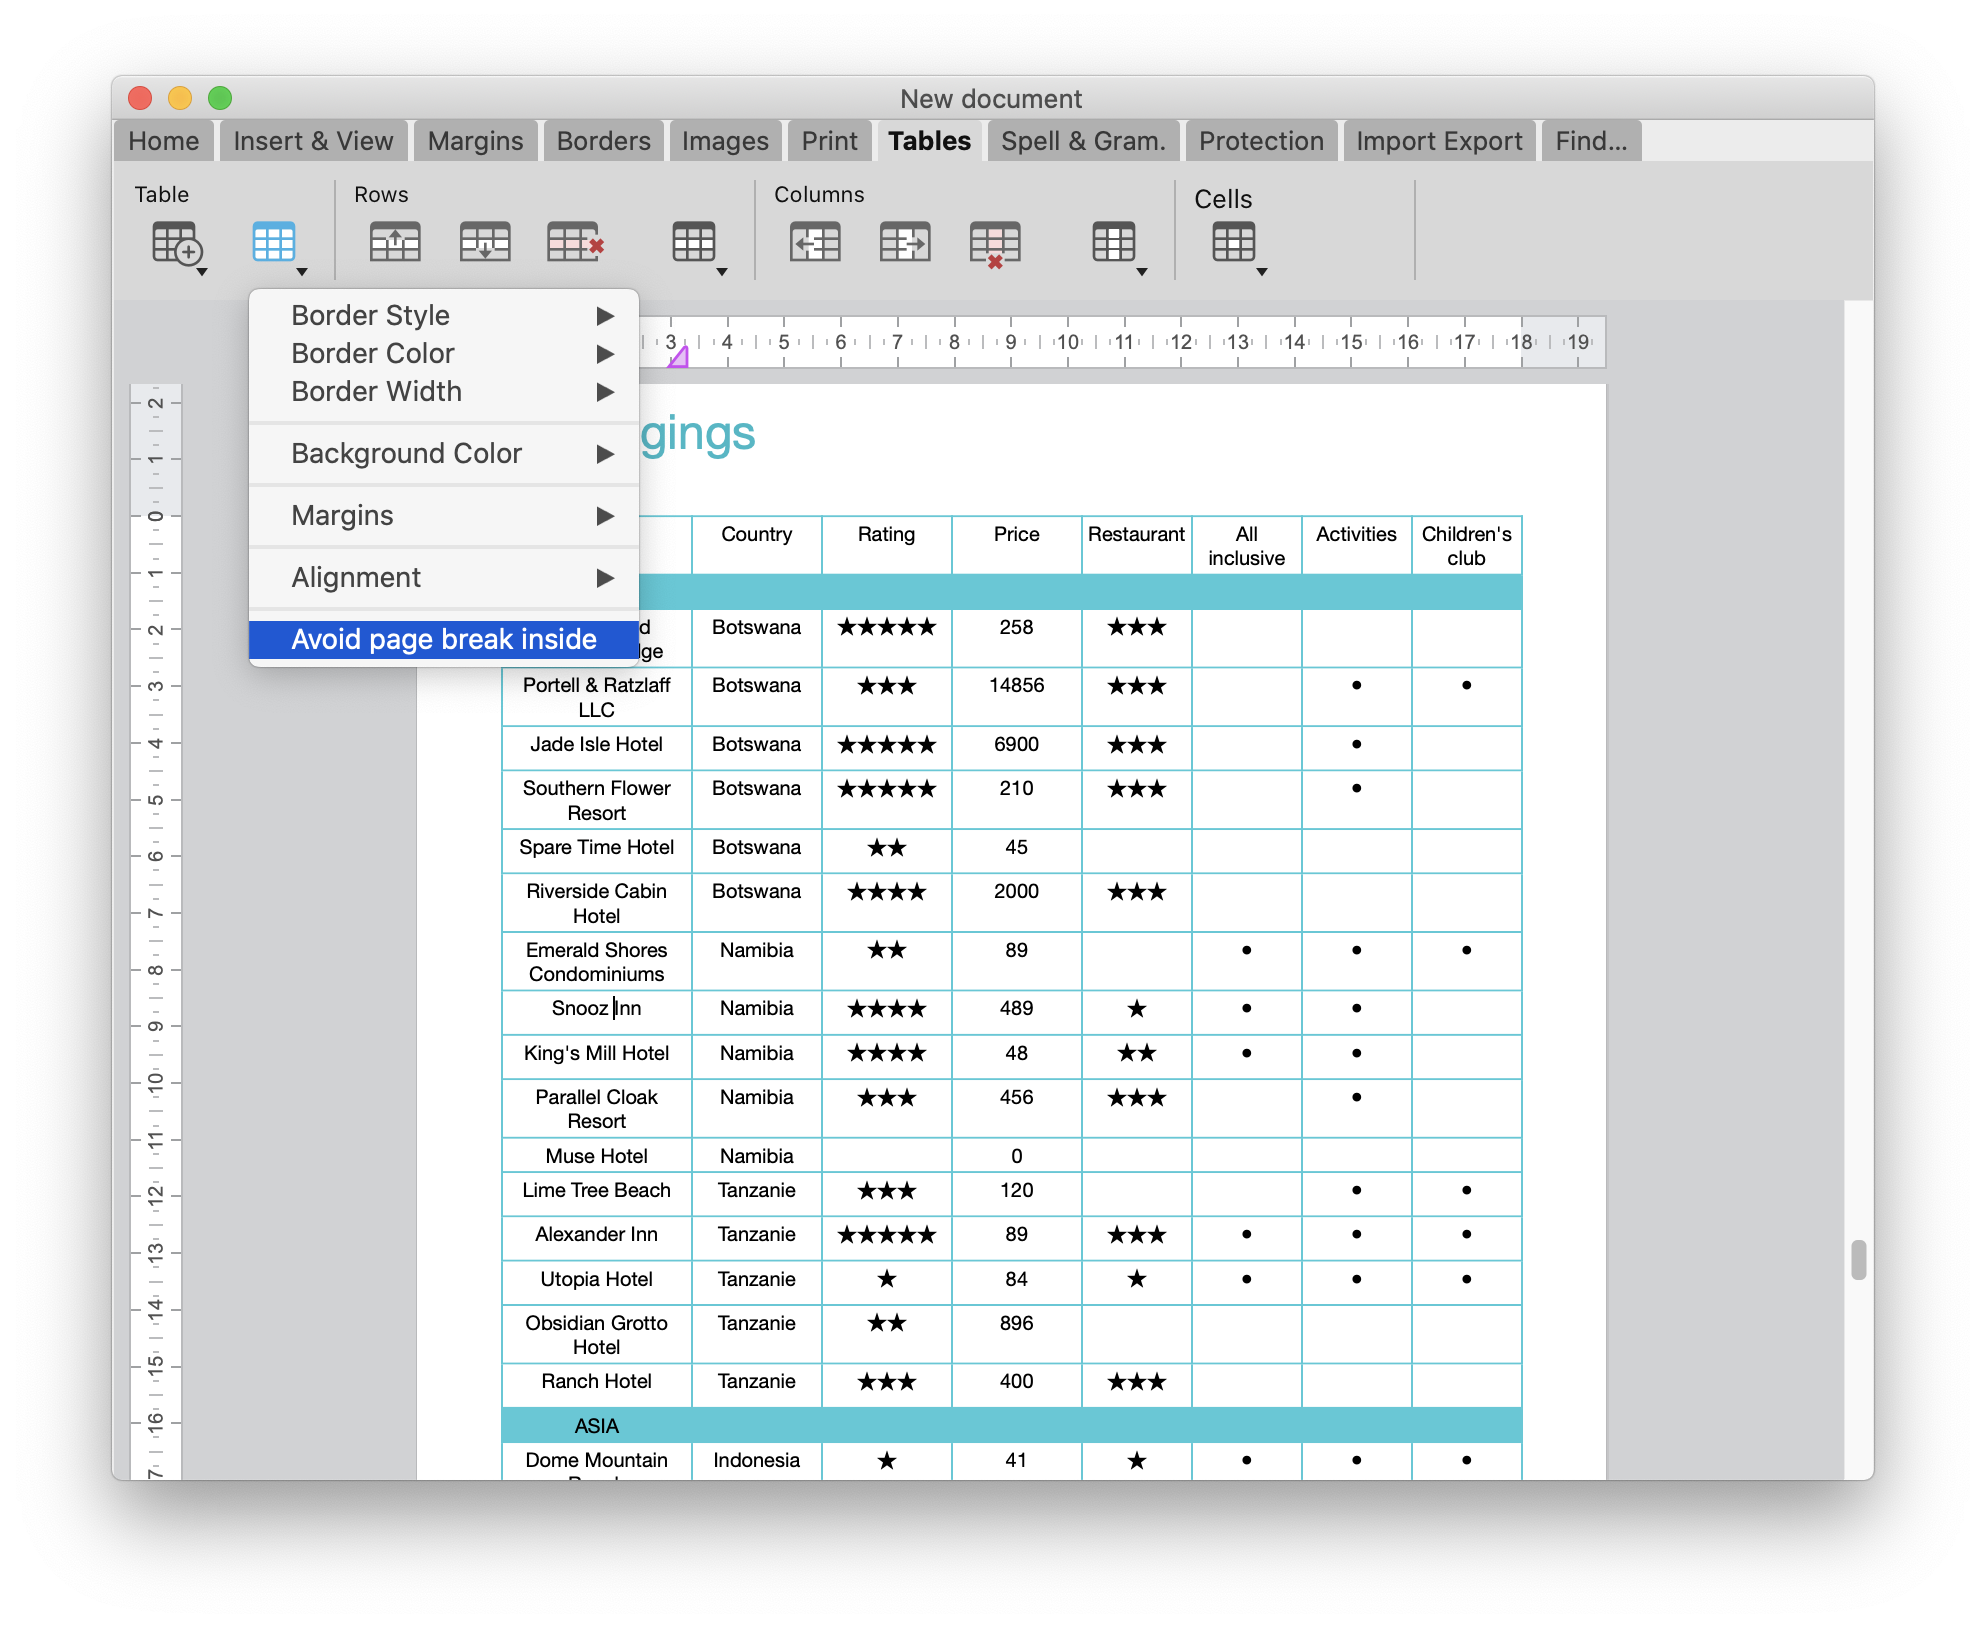Insert a row above icon

pos(395,243)
